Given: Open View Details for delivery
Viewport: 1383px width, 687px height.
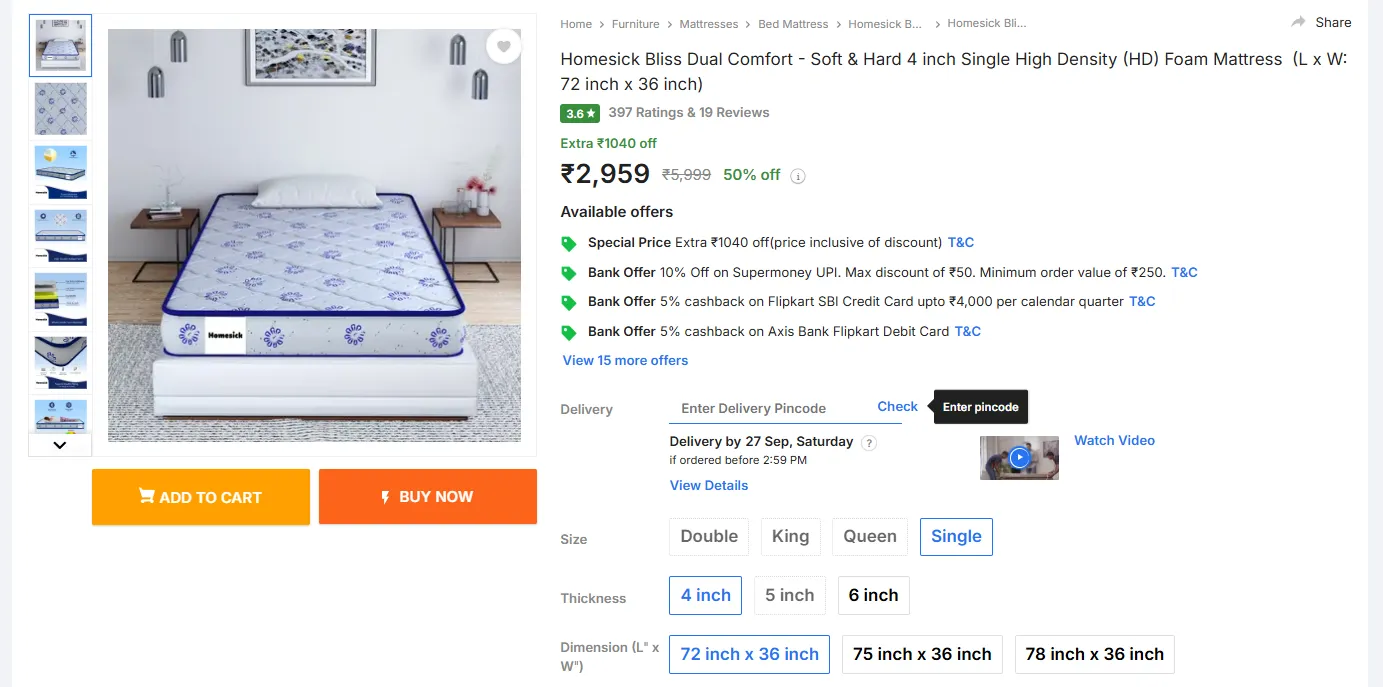Looking at the screenshot, I should (709, 485).
